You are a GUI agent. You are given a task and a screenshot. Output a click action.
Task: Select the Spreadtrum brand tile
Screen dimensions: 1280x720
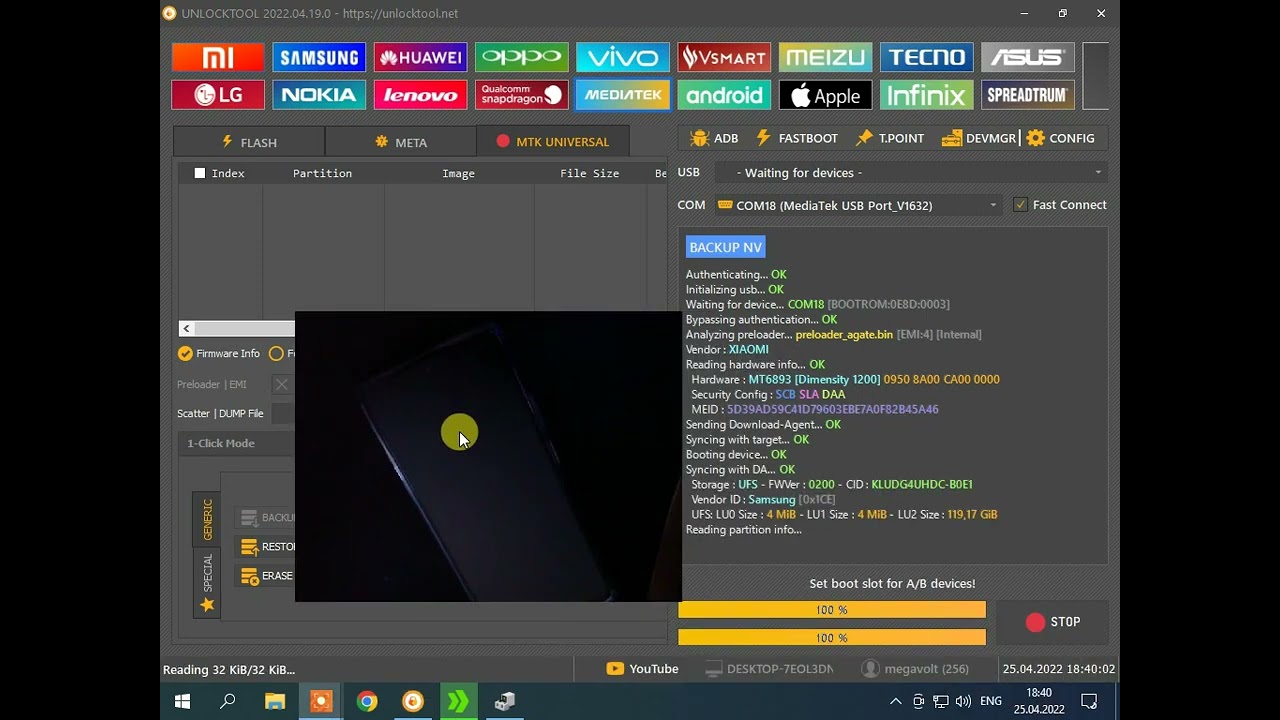[1028, 95]
